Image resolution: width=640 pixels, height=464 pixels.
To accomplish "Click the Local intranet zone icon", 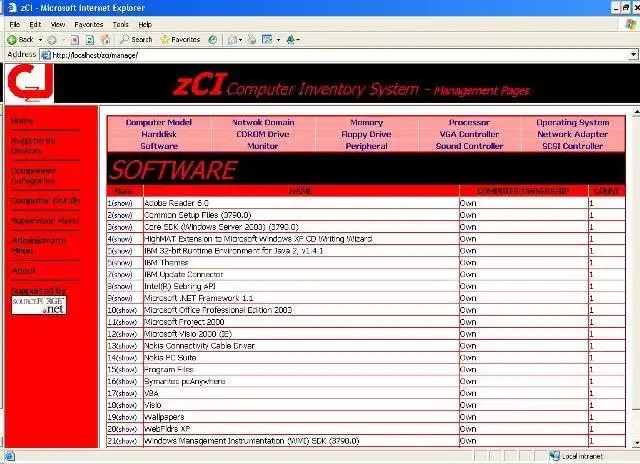I will pyautogui.click(x=554, y=456).
